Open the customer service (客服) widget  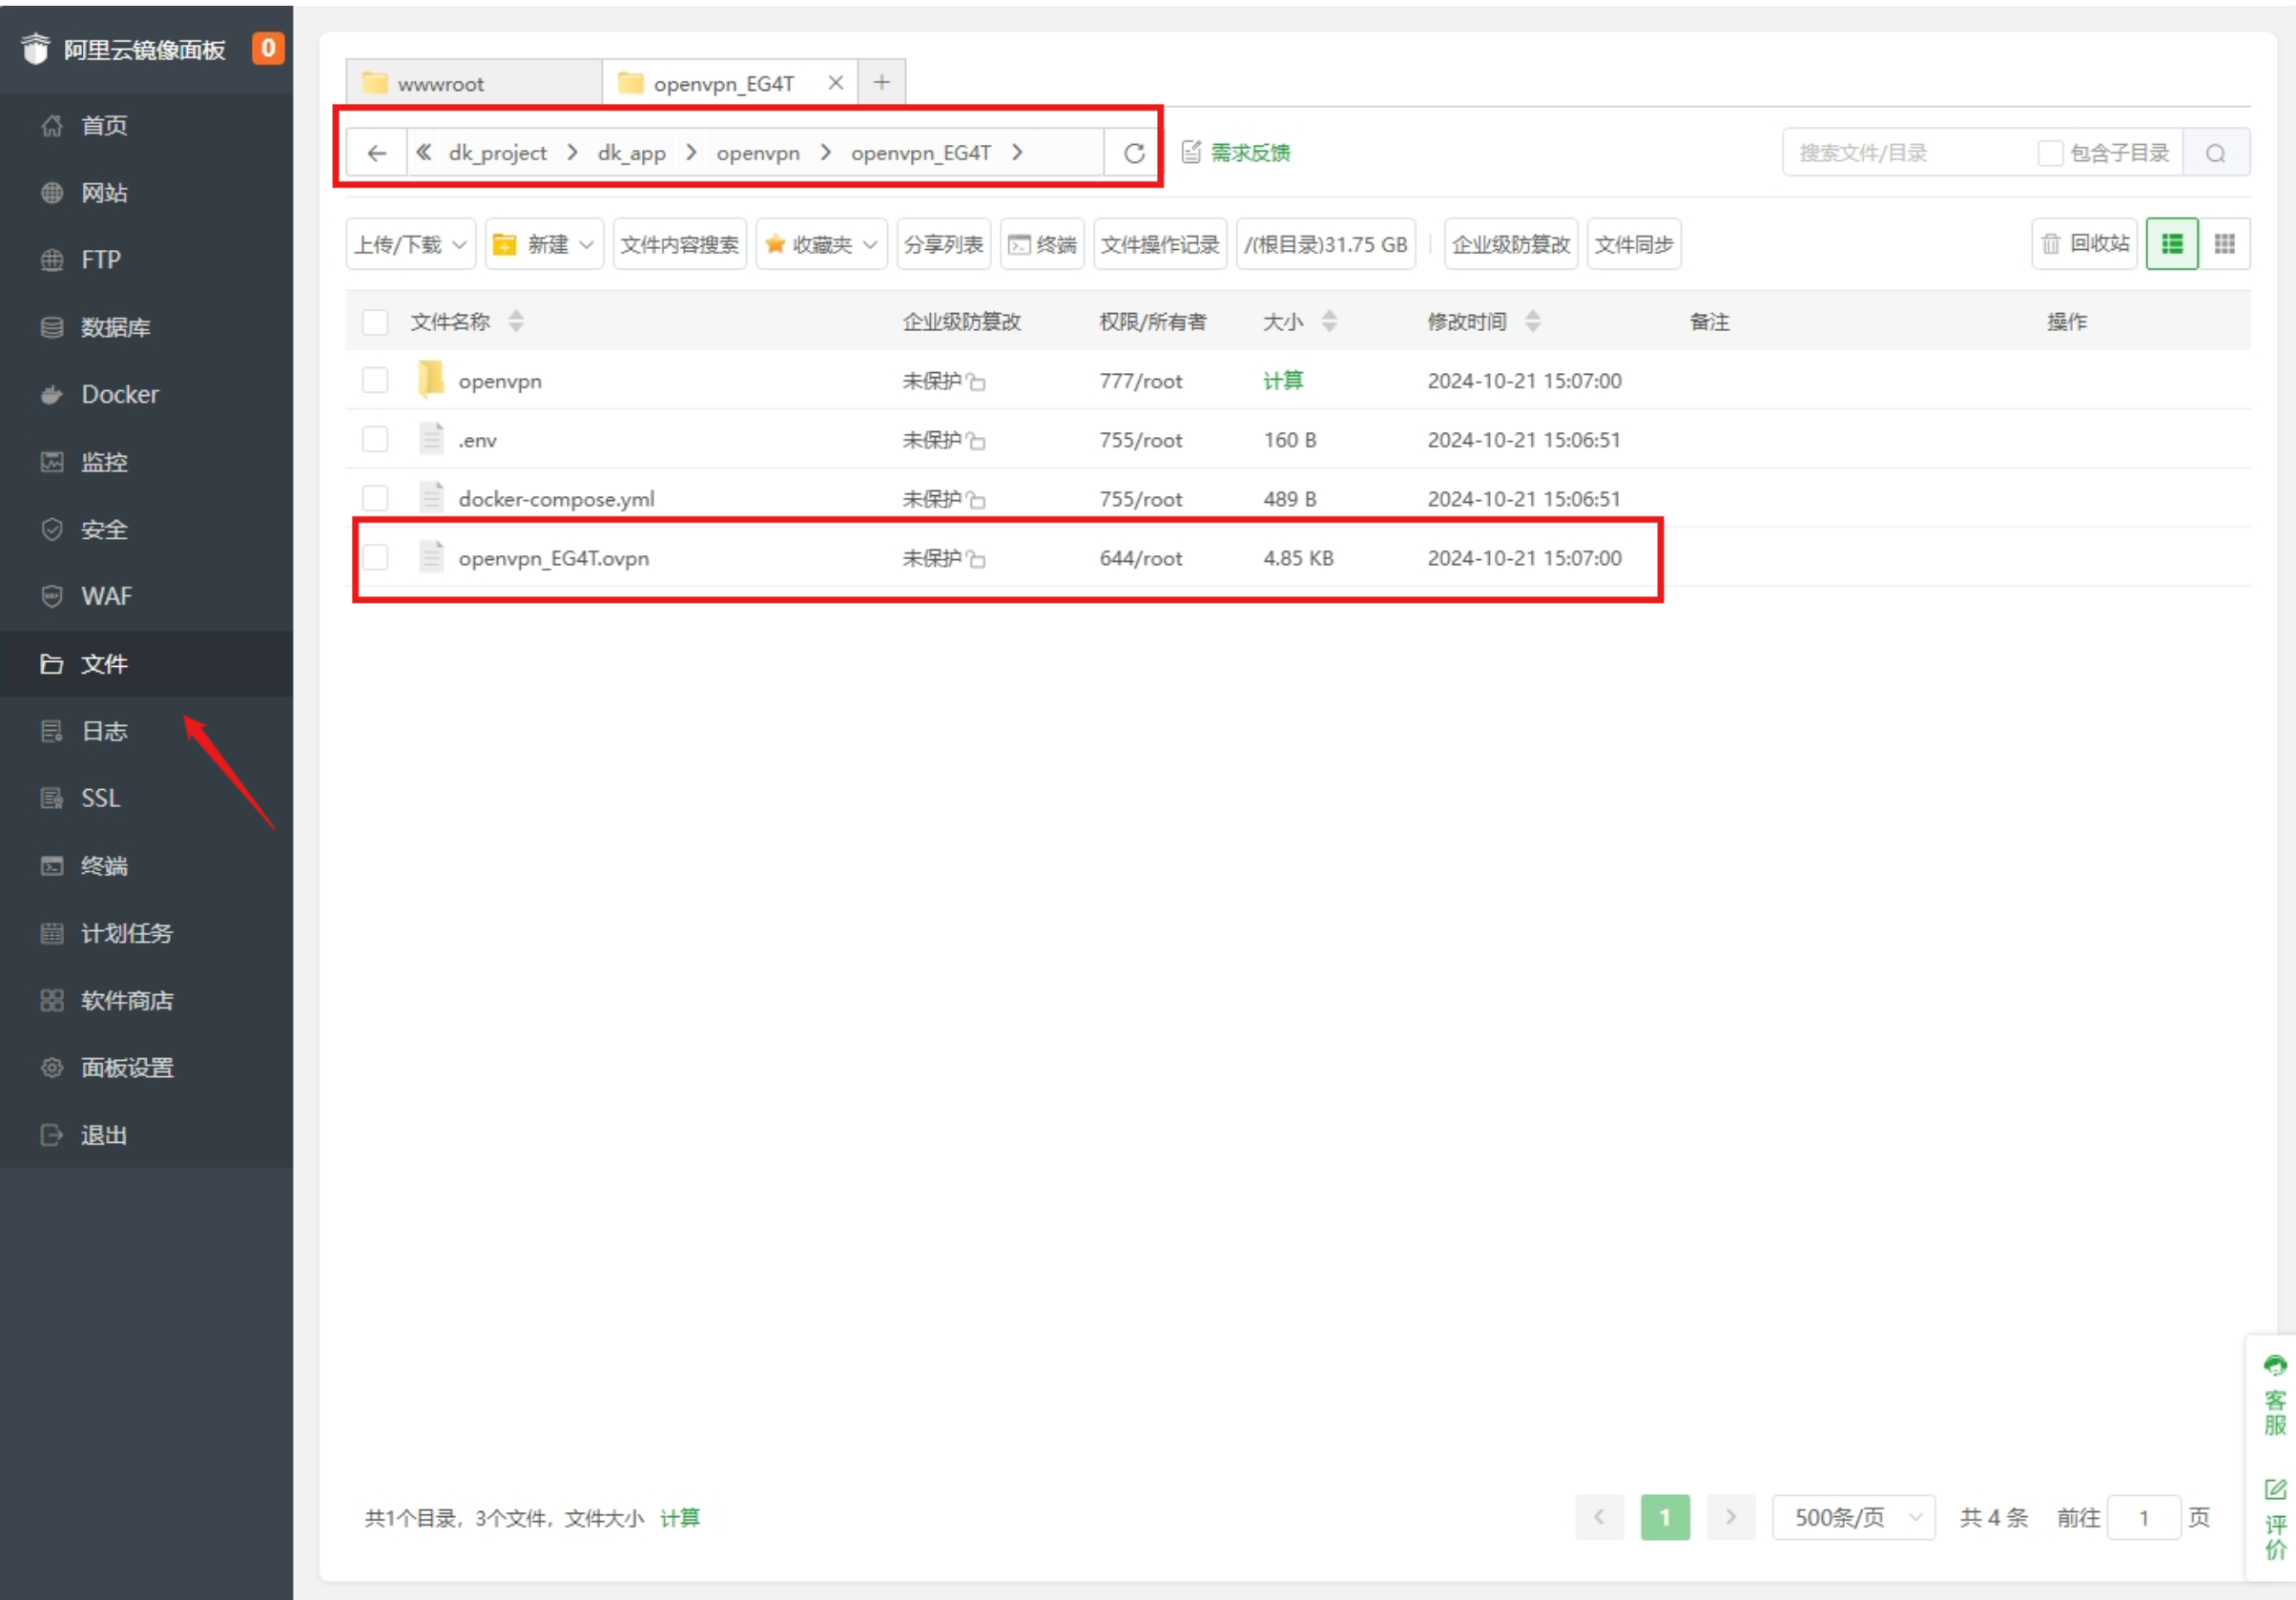click(x=2274, y=1396)
